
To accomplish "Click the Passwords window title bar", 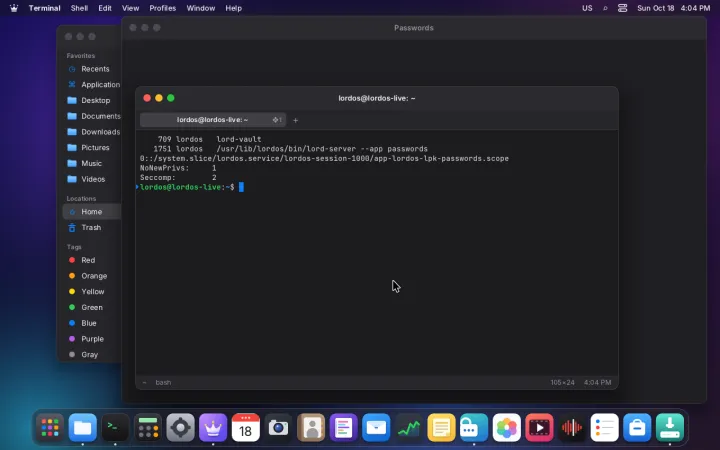I will pyautogui.click(x=413, y=28).
